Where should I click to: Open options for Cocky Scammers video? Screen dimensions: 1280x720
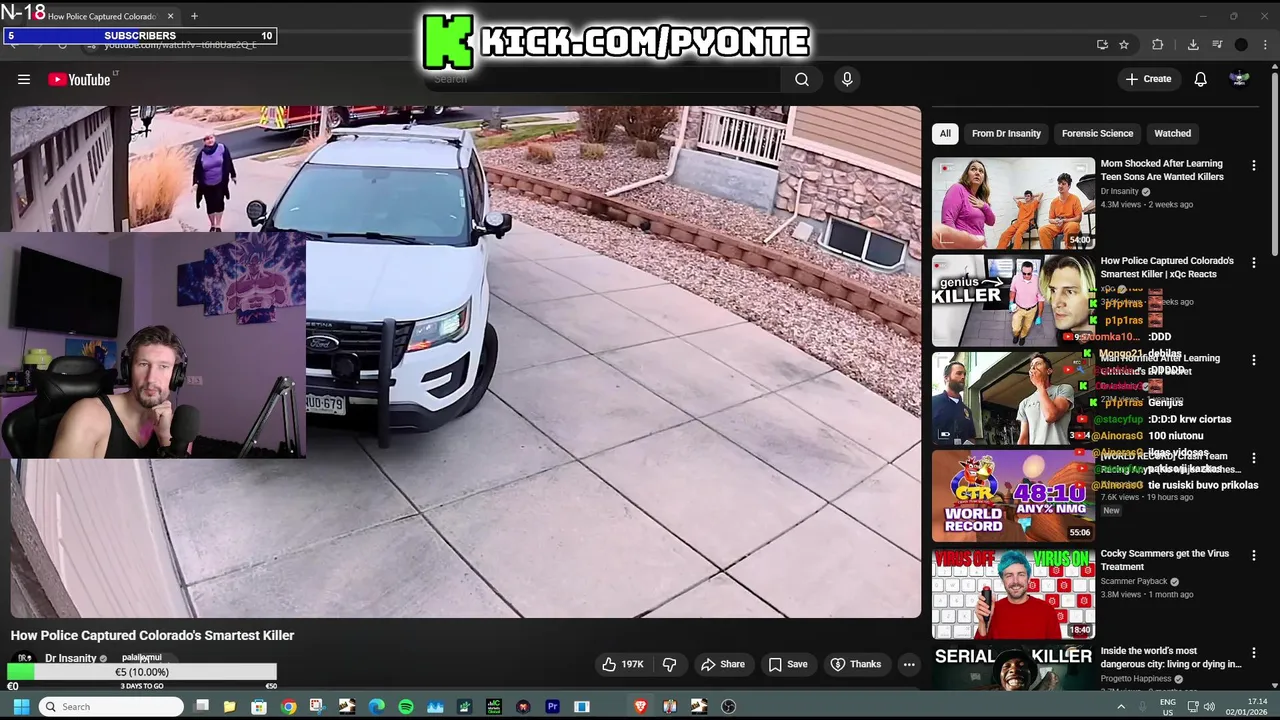click(1254, 555)
